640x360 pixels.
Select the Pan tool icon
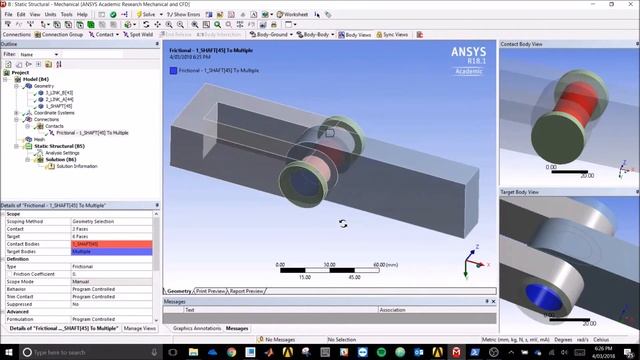pyautogui.click(x=157, y=24)
